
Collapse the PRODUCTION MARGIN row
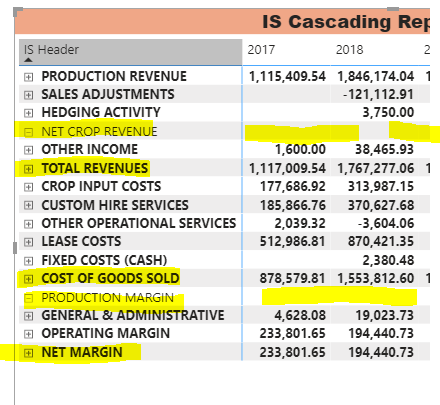click(x=28, y=298)
